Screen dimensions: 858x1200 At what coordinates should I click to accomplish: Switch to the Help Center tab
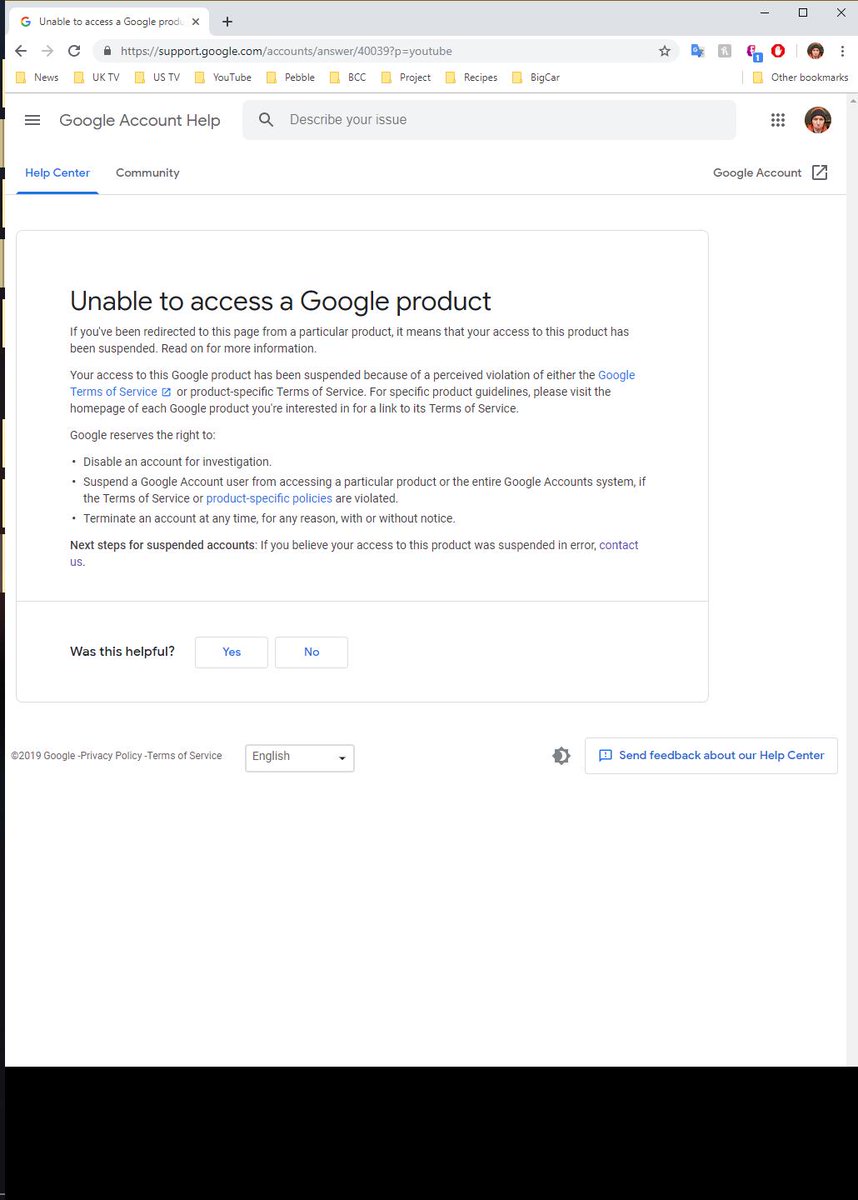pos(57,173)
